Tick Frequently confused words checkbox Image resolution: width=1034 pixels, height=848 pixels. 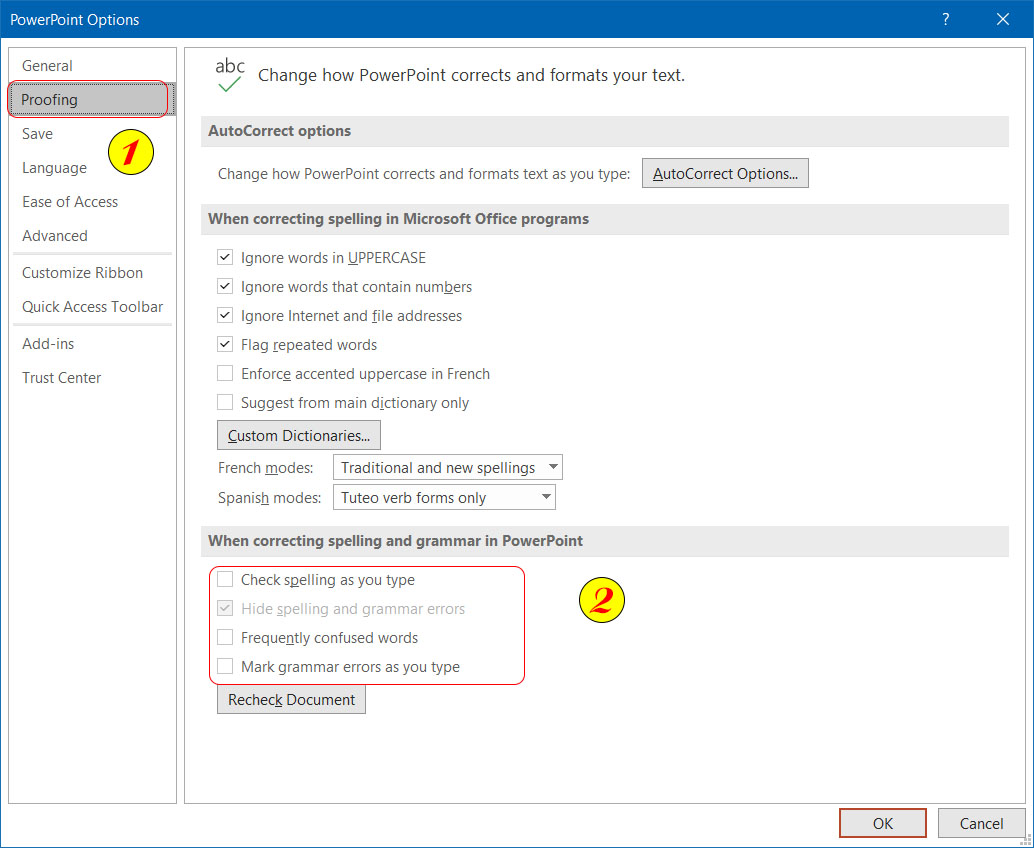225,638
